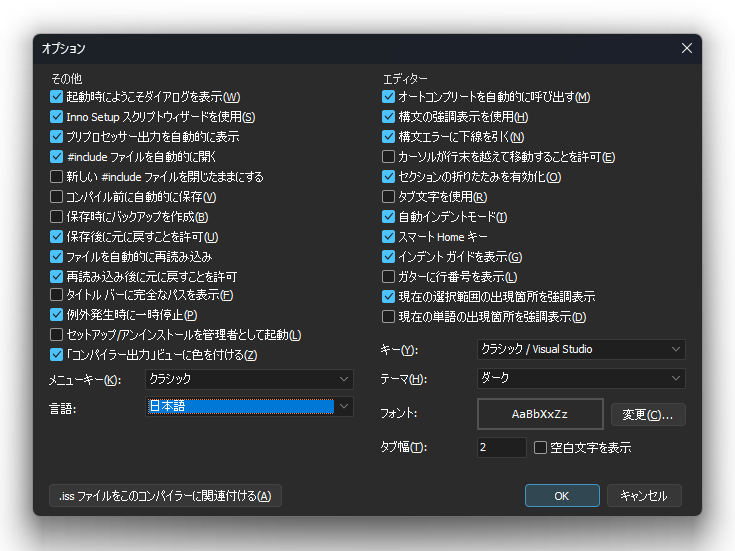735x551 pixels.
Task: Toggle 起動時にようこそダイアログを表示 checkbox
Action: pyautogui.click(x=56, y=97)
